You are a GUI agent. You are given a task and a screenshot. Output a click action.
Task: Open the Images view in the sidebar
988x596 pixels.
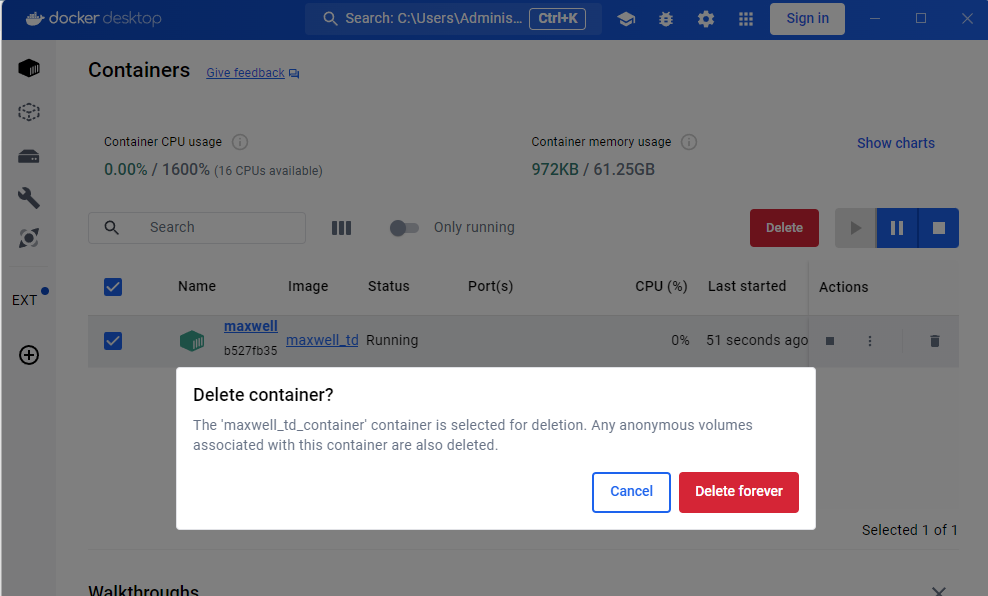click(x=29, y=112)
